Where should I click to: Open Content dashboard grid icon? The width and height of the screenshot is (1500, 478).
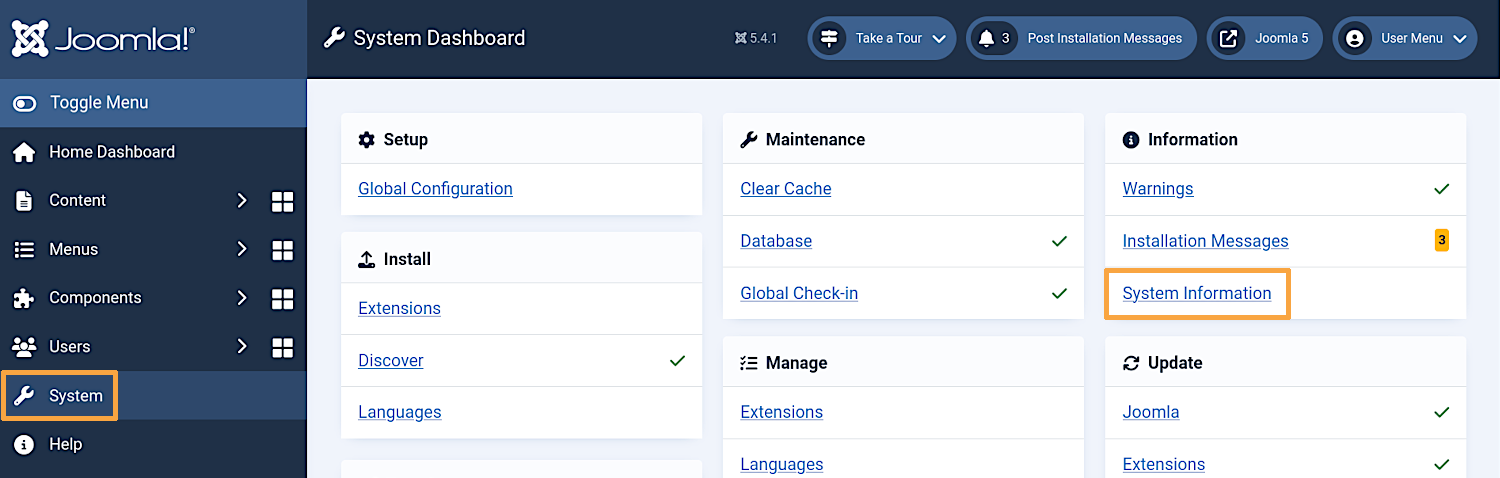point(283,201)
